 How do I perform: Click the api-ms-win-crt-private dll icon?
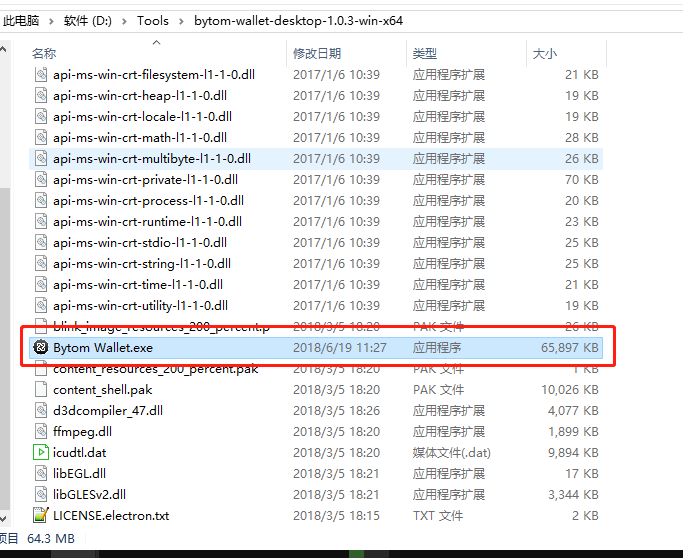point(41,179)
